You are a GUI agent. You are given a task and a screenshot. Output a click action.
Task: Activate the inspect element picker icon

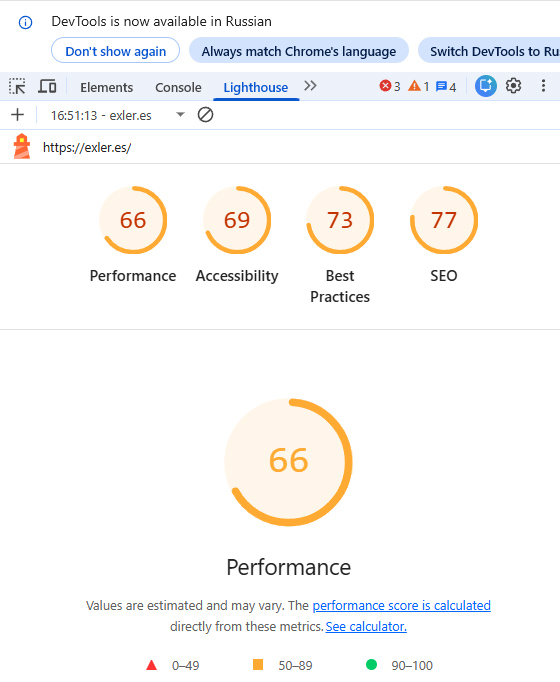point(17,87)
